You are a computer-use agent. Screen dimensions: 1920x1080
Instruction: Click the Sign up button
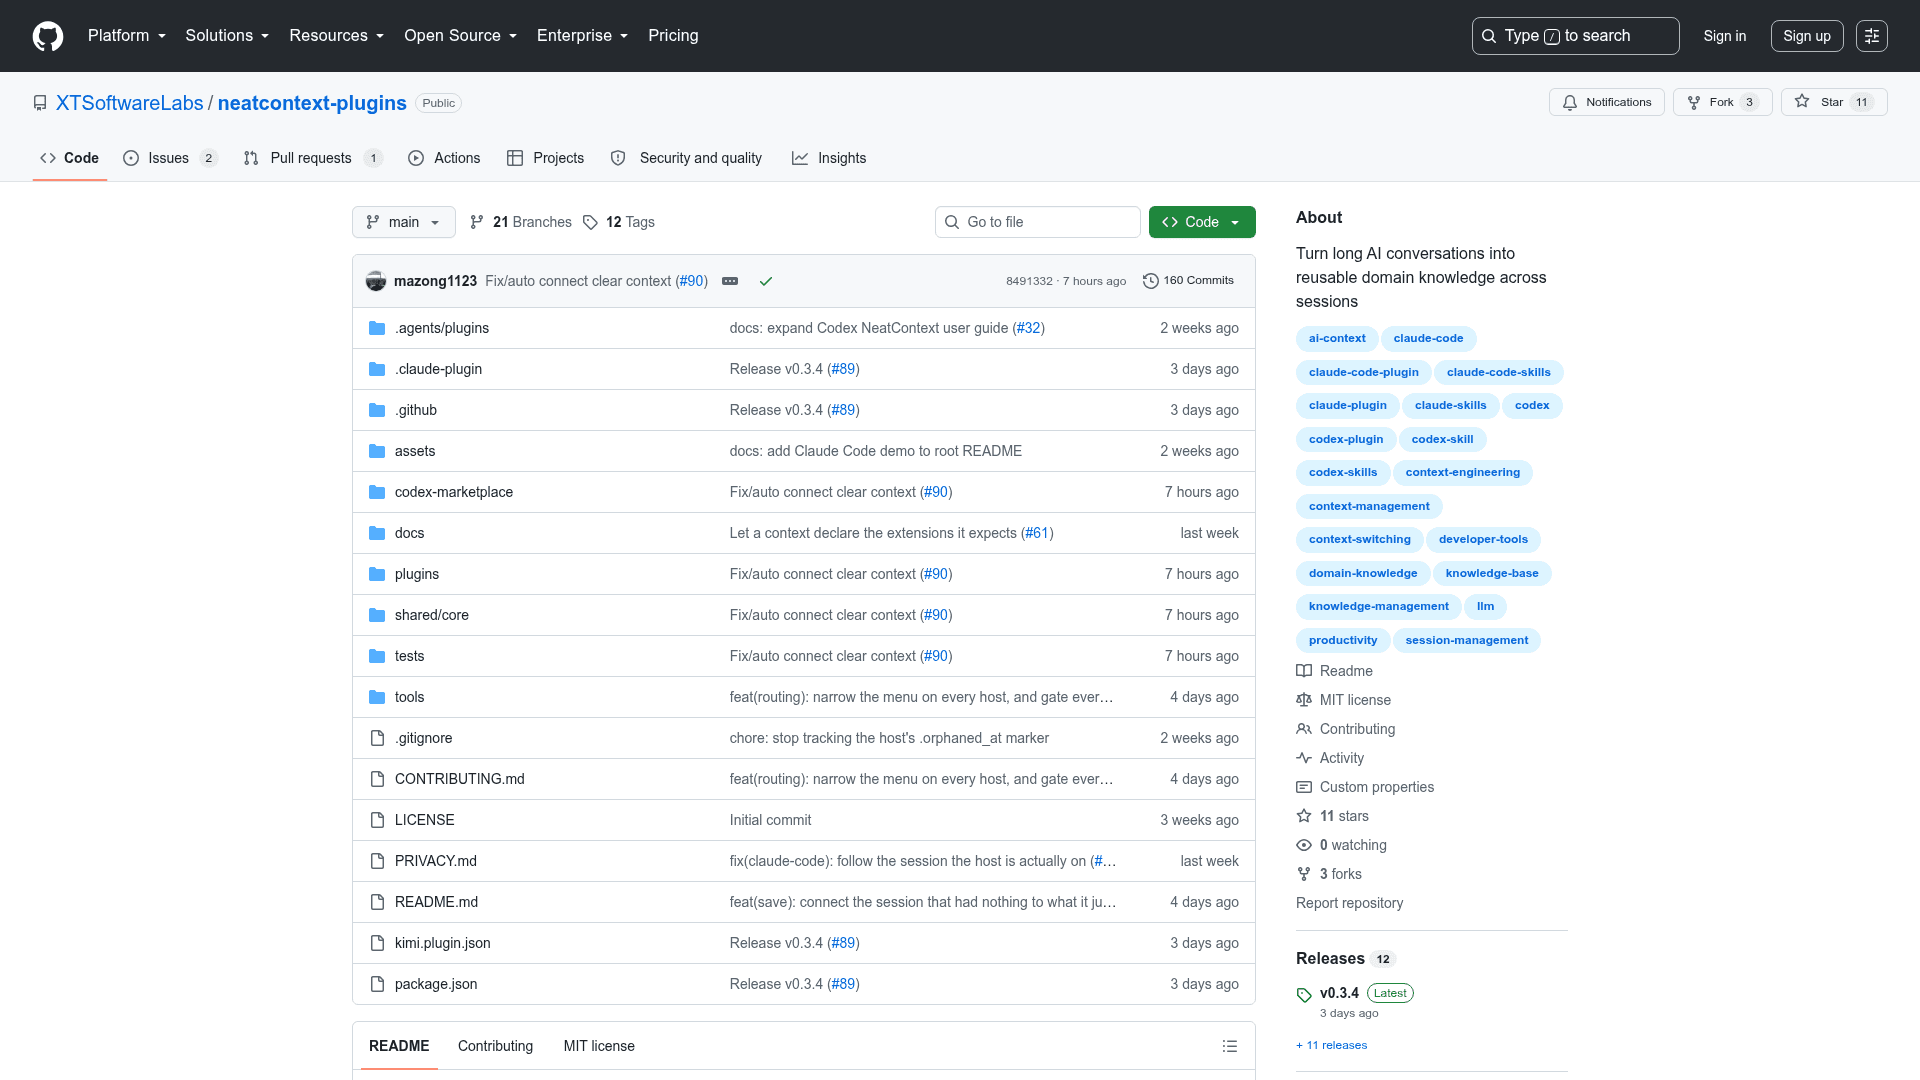1807,36
